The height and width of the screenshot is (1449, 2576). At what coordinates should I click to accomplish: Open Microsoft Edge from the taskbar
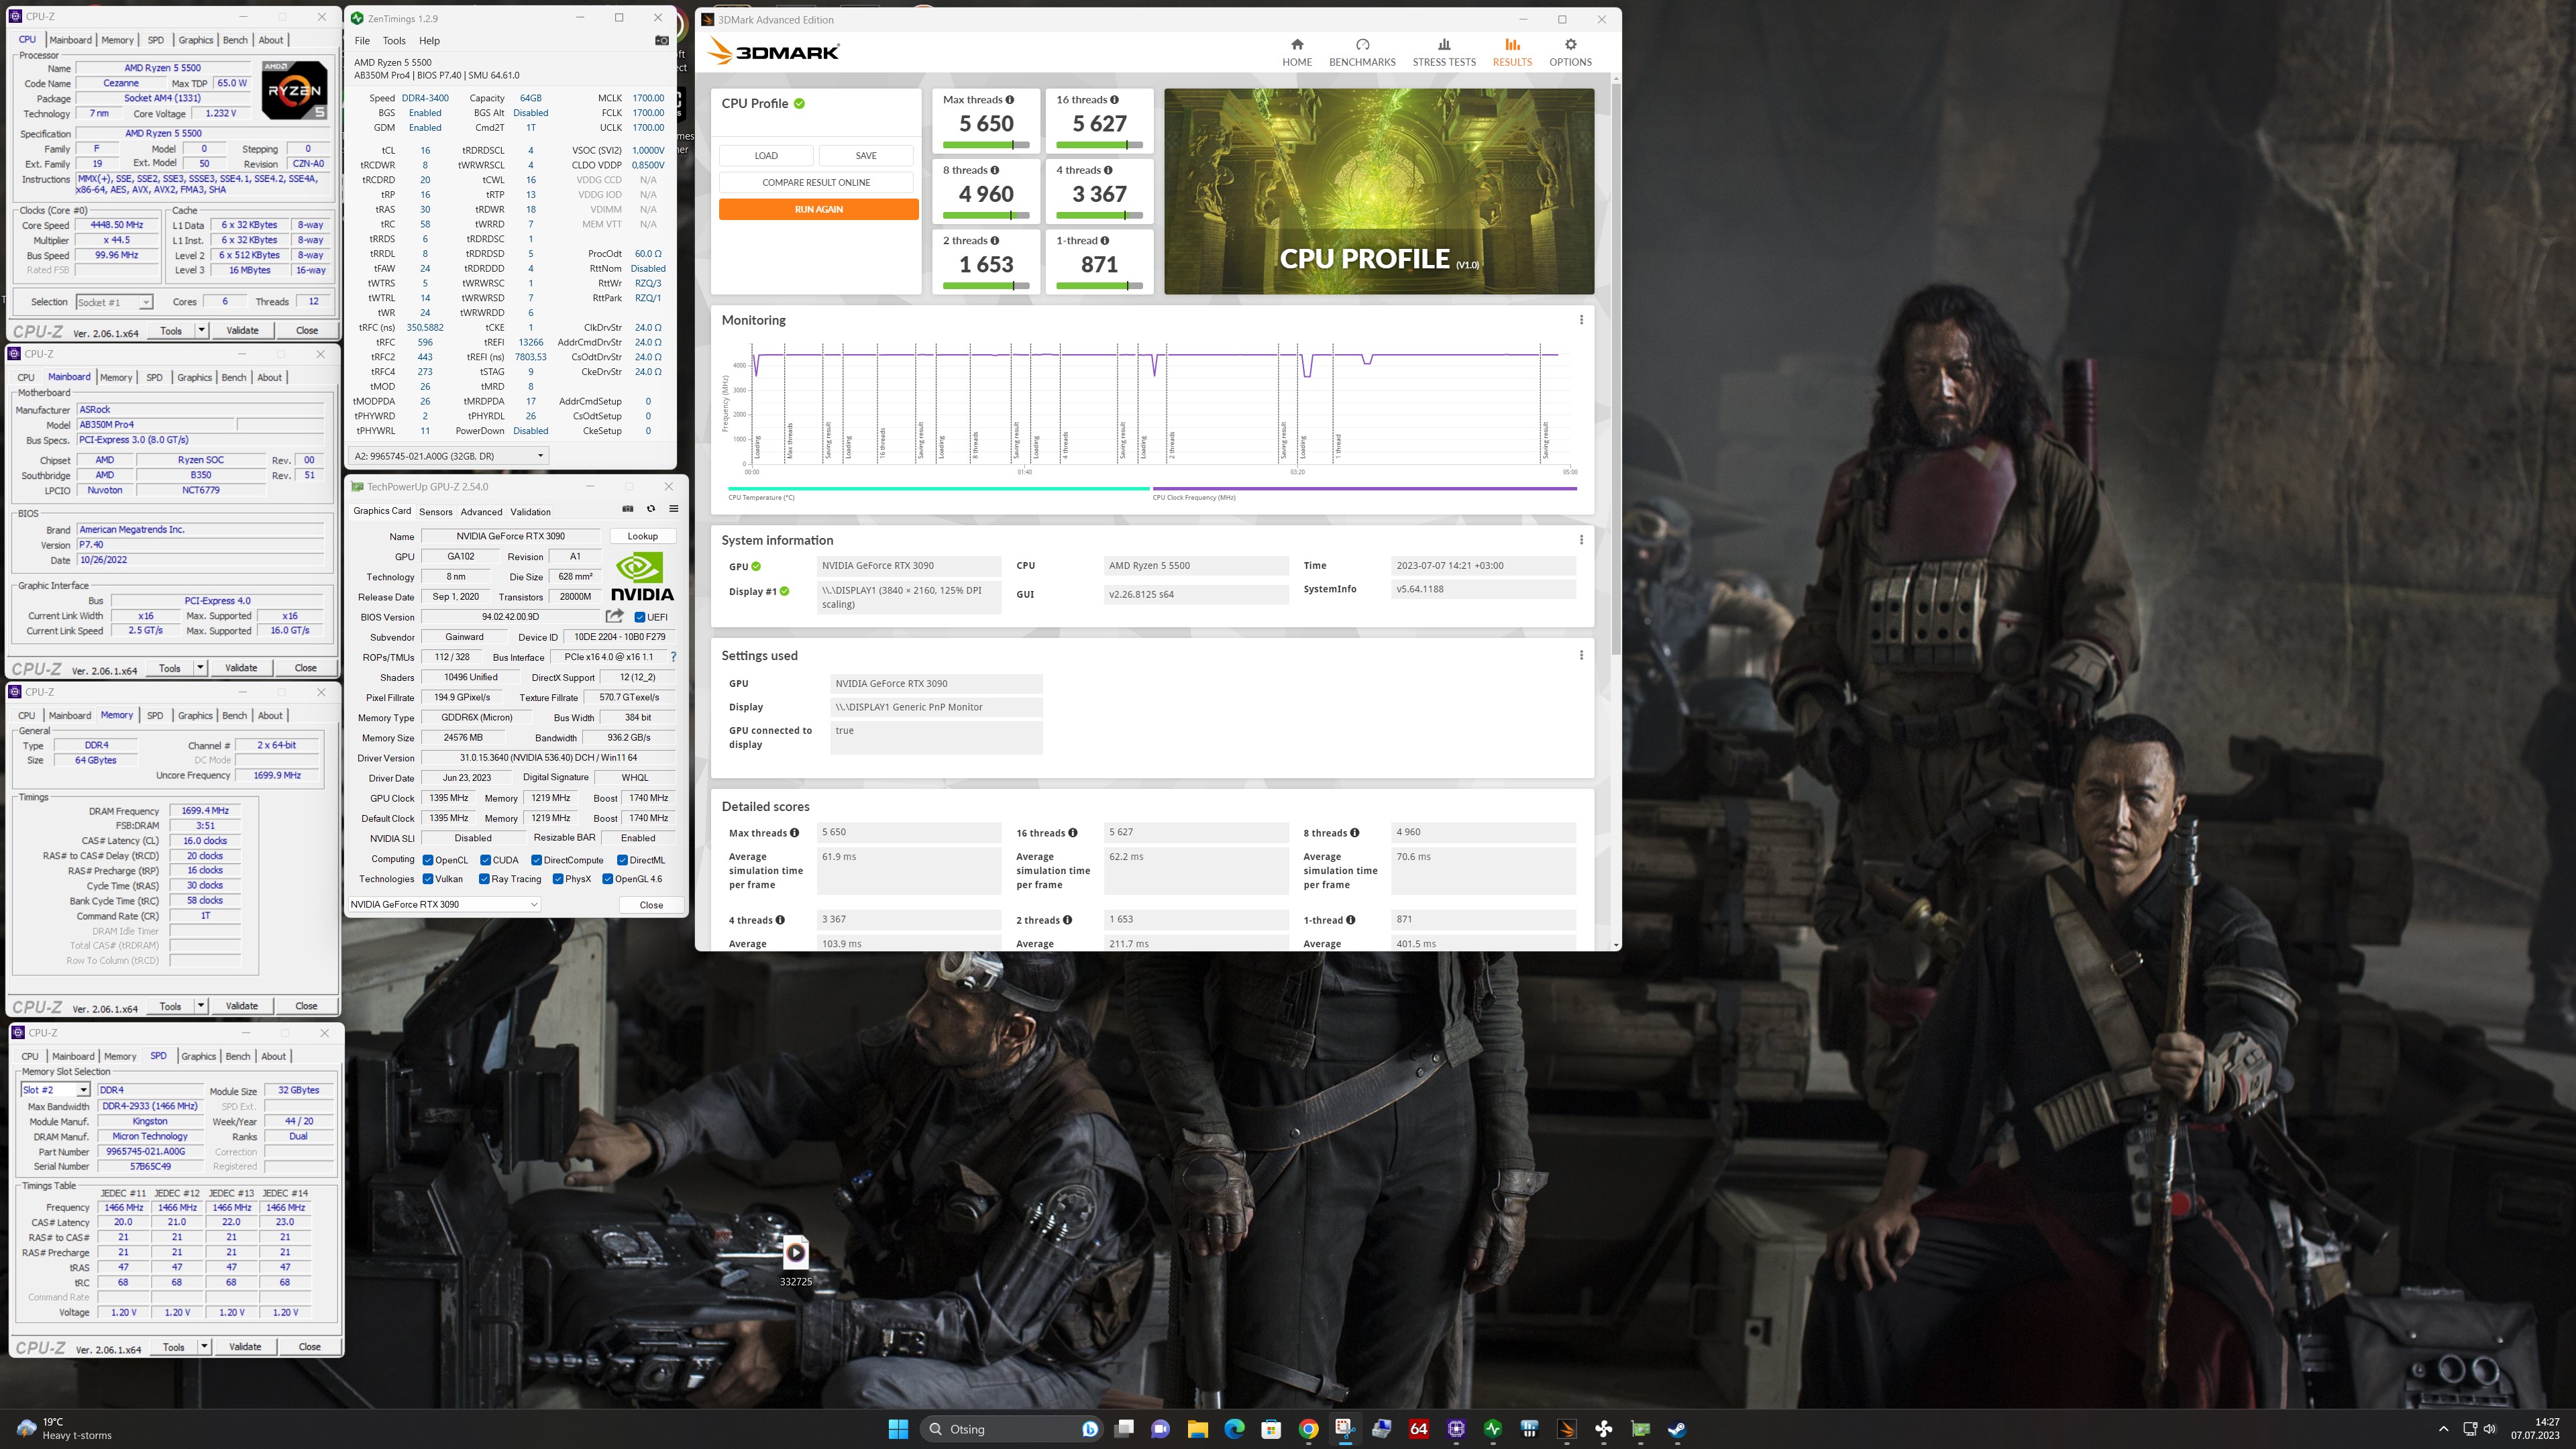pyautogui.click(x=1234, y=1429)
